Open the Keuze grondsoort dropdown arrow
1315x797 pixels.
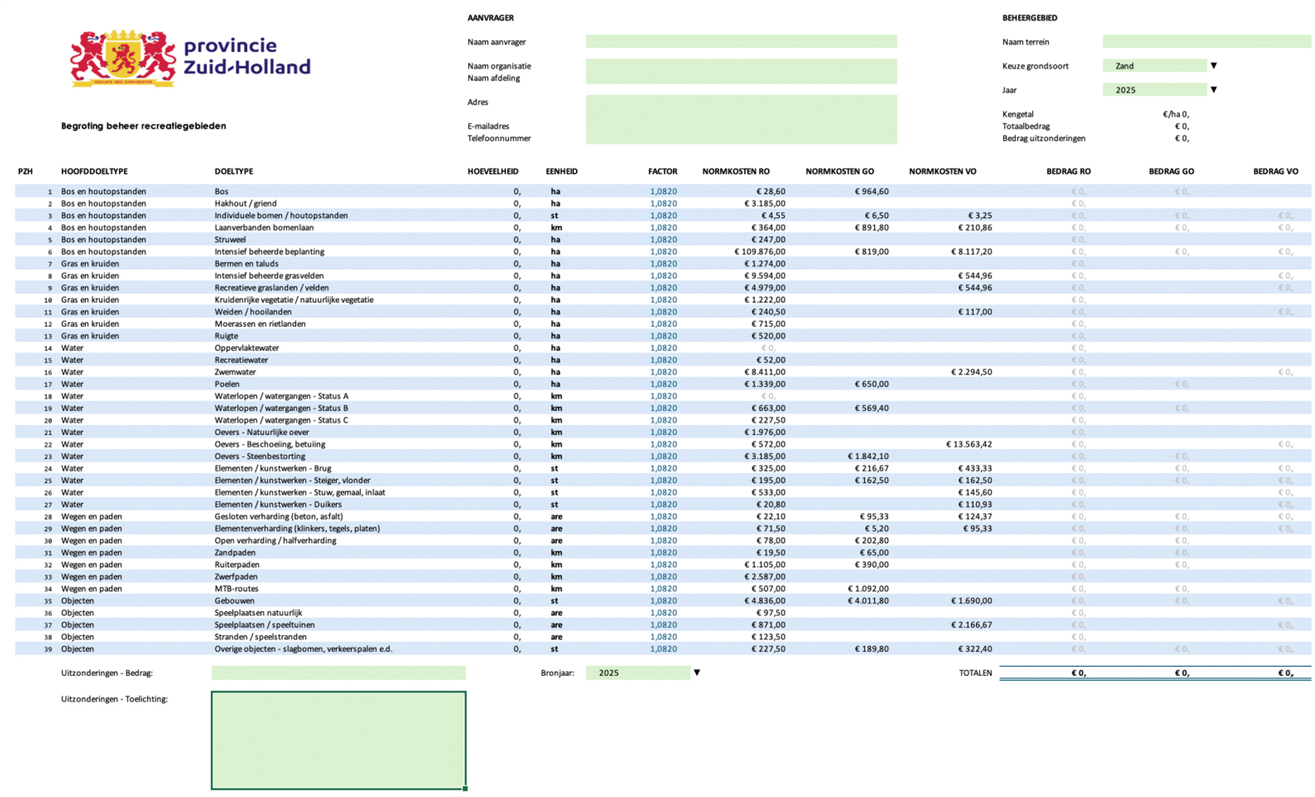tap(1214, 66)
